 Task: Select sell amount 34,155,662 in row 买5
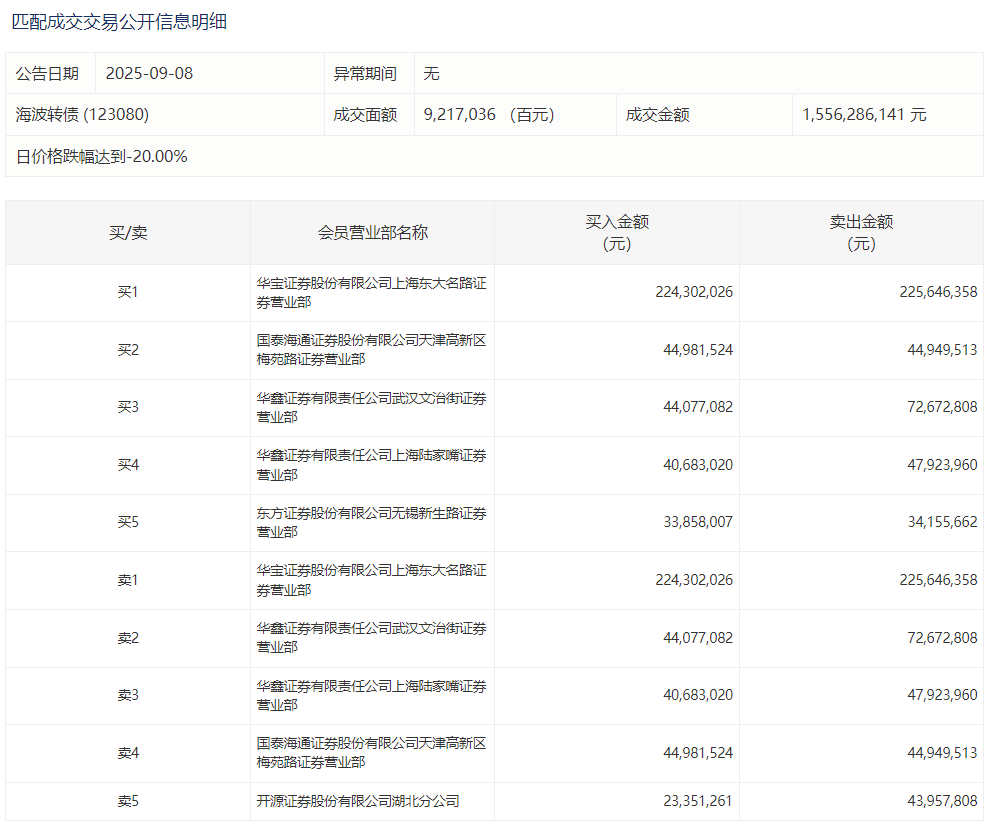[x=938, y=523]
